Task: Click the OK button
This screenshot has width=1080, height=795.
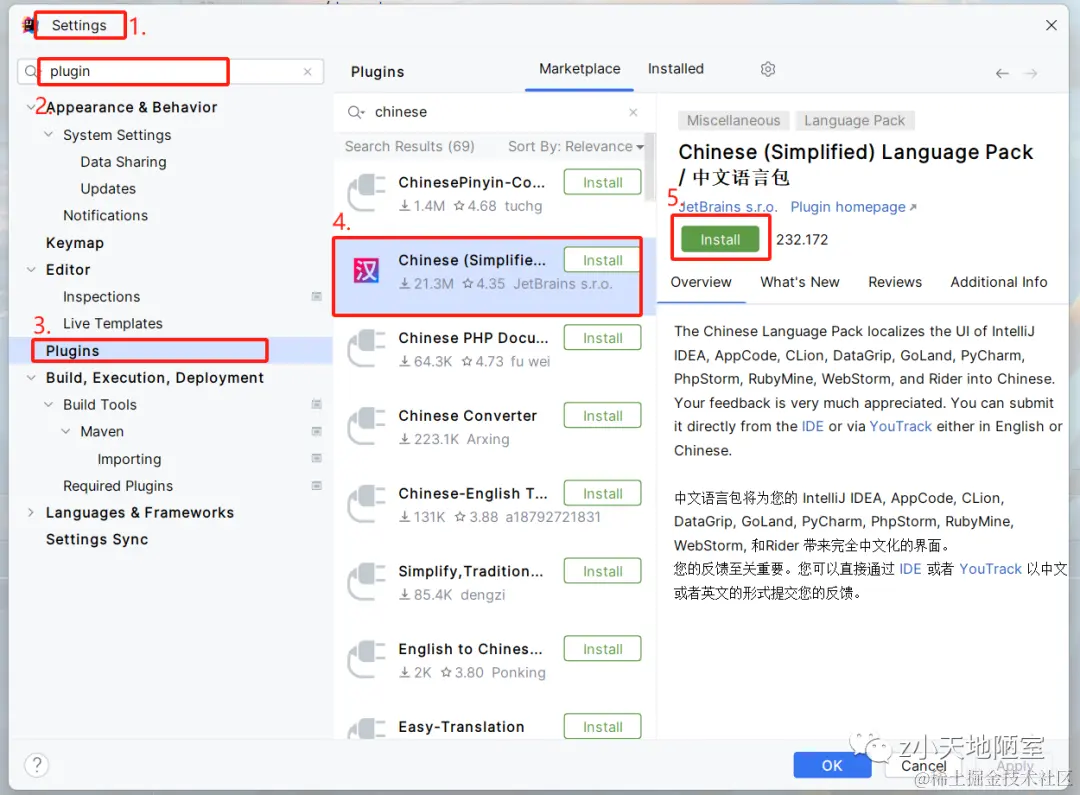Action: (x=831, y=765)
